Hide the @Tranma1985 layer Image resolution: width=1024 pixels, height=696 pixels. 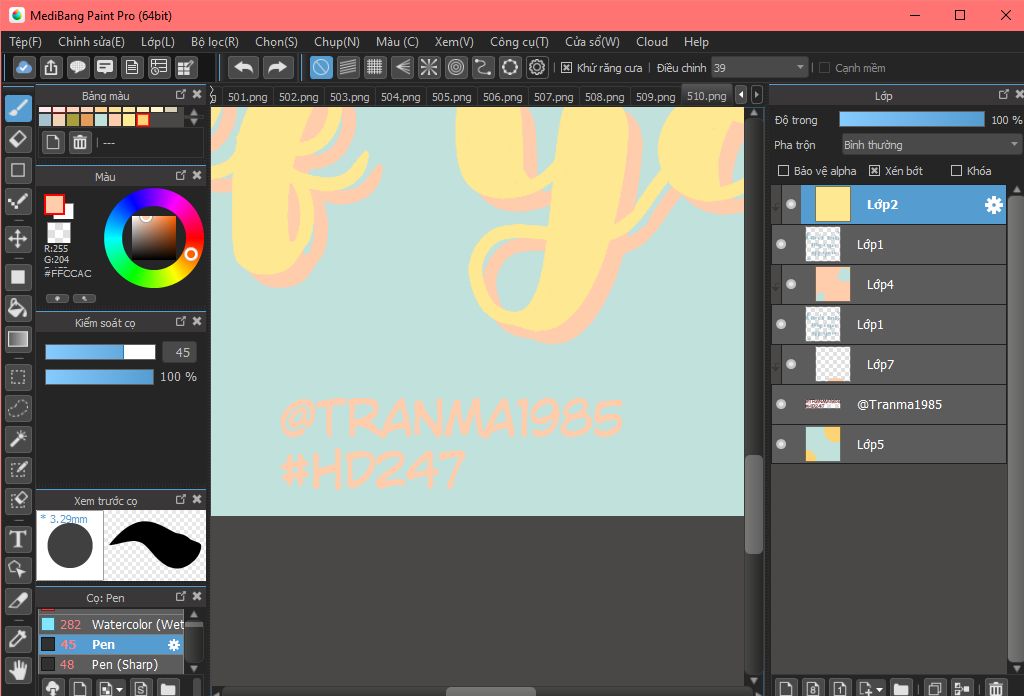pos(781,404)
